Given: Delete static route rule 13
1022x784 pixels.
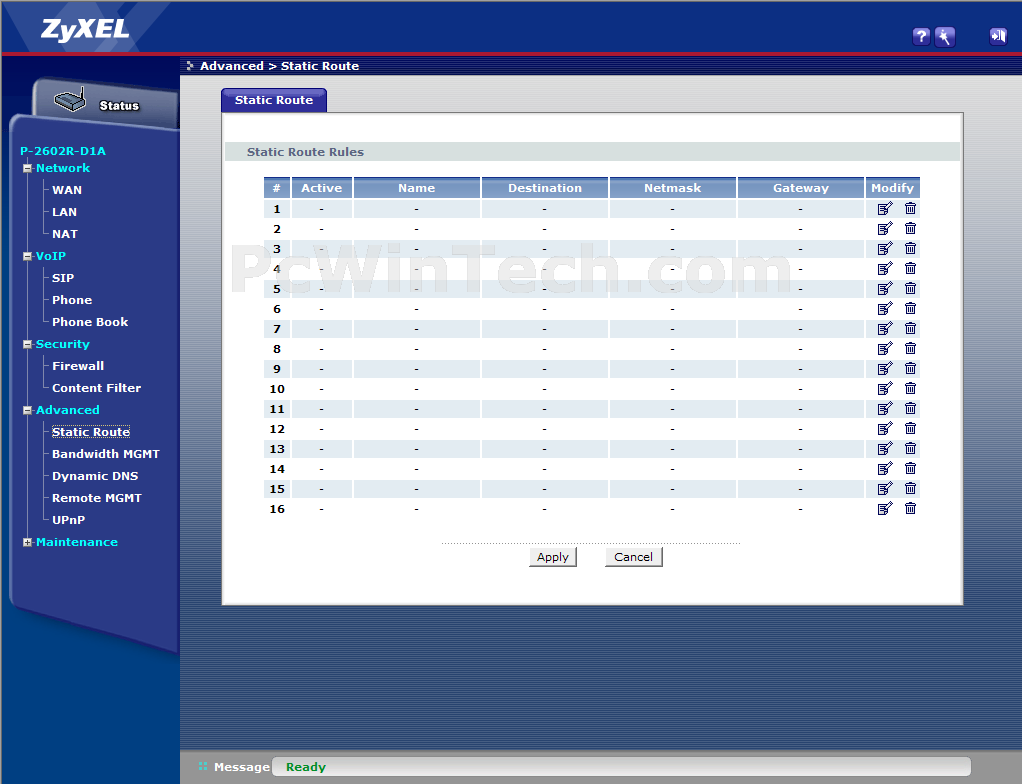Looking at the screenshot, I should coord(911,448).
